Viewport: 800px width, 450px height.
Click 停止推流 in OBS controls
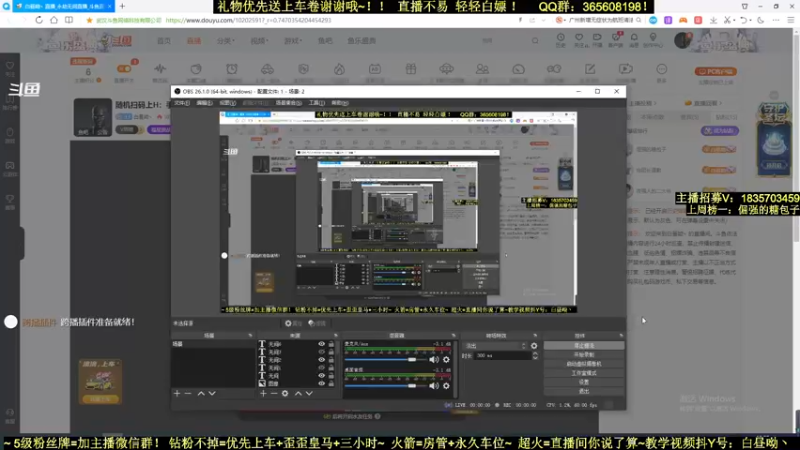(x=584, y=345)
